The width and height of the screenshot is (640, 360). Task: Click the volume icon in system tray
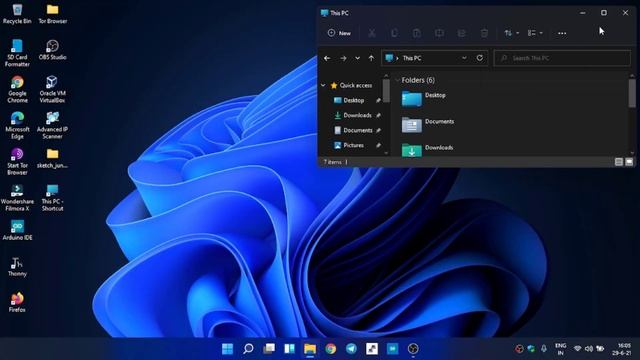tap(589, 349)
